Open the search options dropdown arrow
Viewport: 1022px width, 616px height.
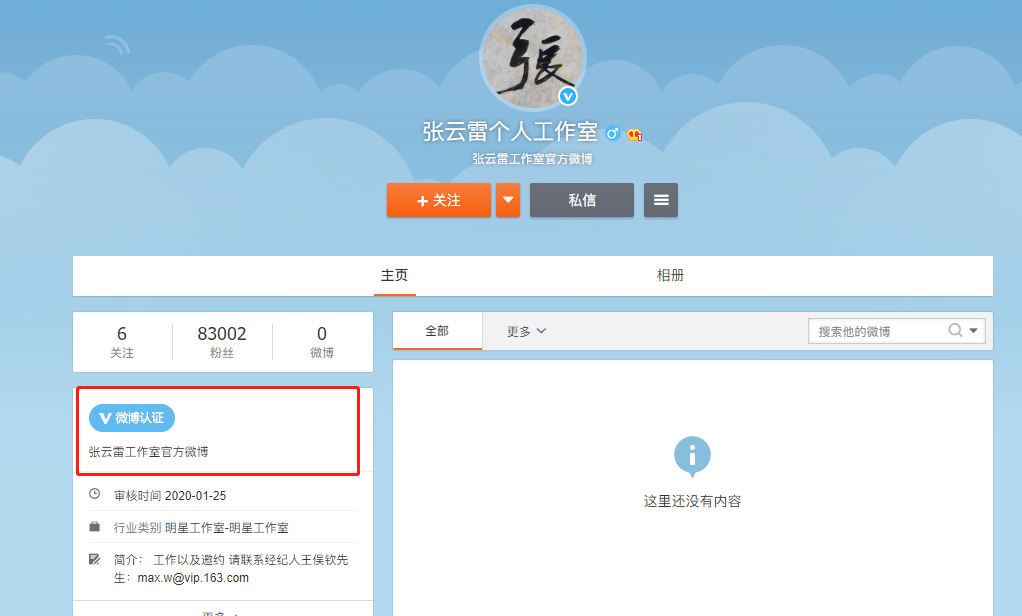click(x=973, y=330)
